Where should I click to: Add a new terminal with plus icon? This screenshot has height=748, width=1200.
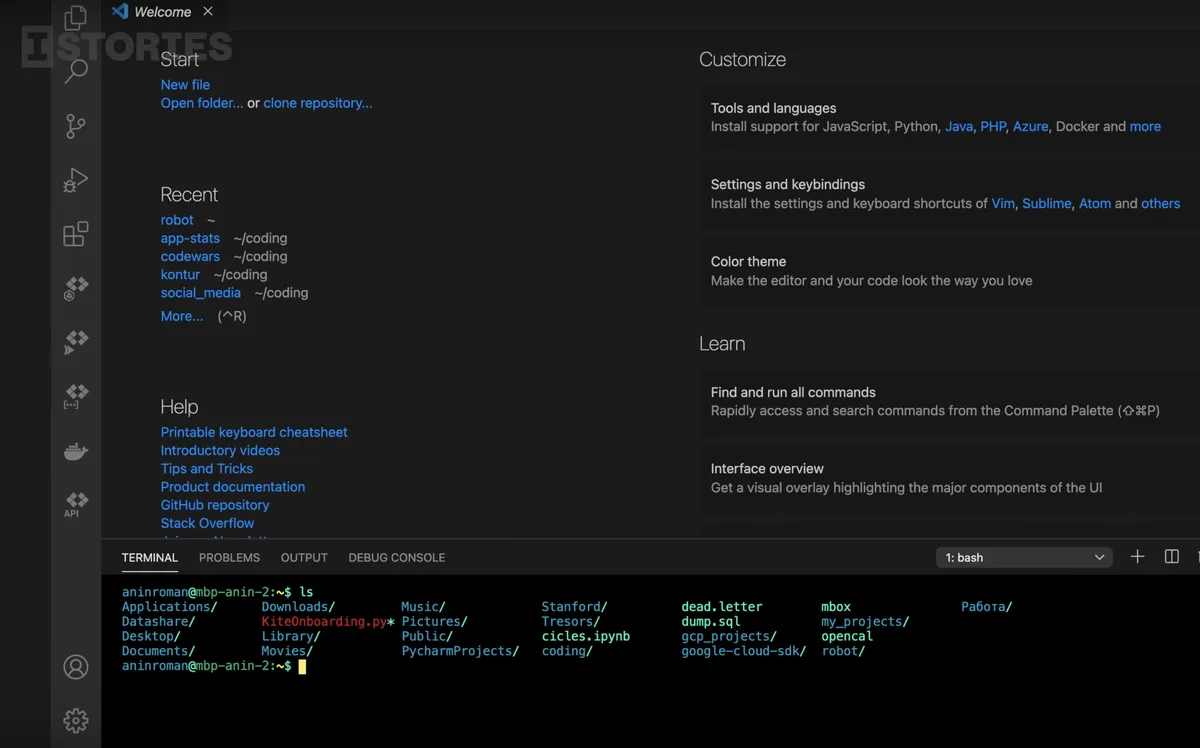tap(1137, 557)
